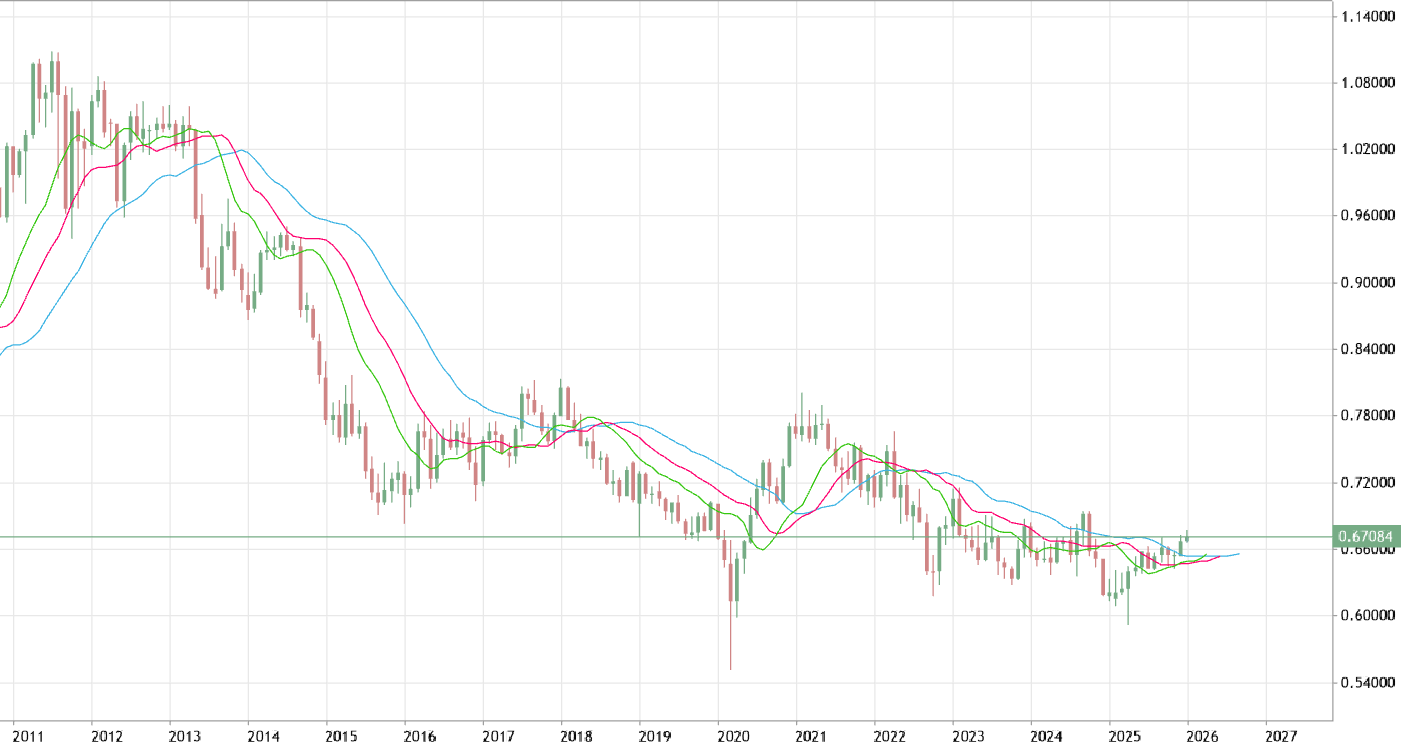
Task: Click the current price label 0.67084
Action: (x=1367, y=538)
